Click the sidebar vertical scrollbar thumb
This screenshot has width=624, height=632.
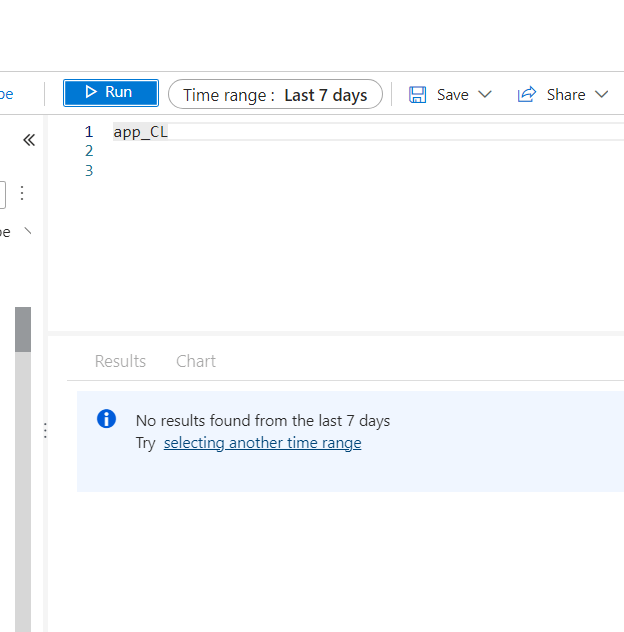click(x=23, y=329)
